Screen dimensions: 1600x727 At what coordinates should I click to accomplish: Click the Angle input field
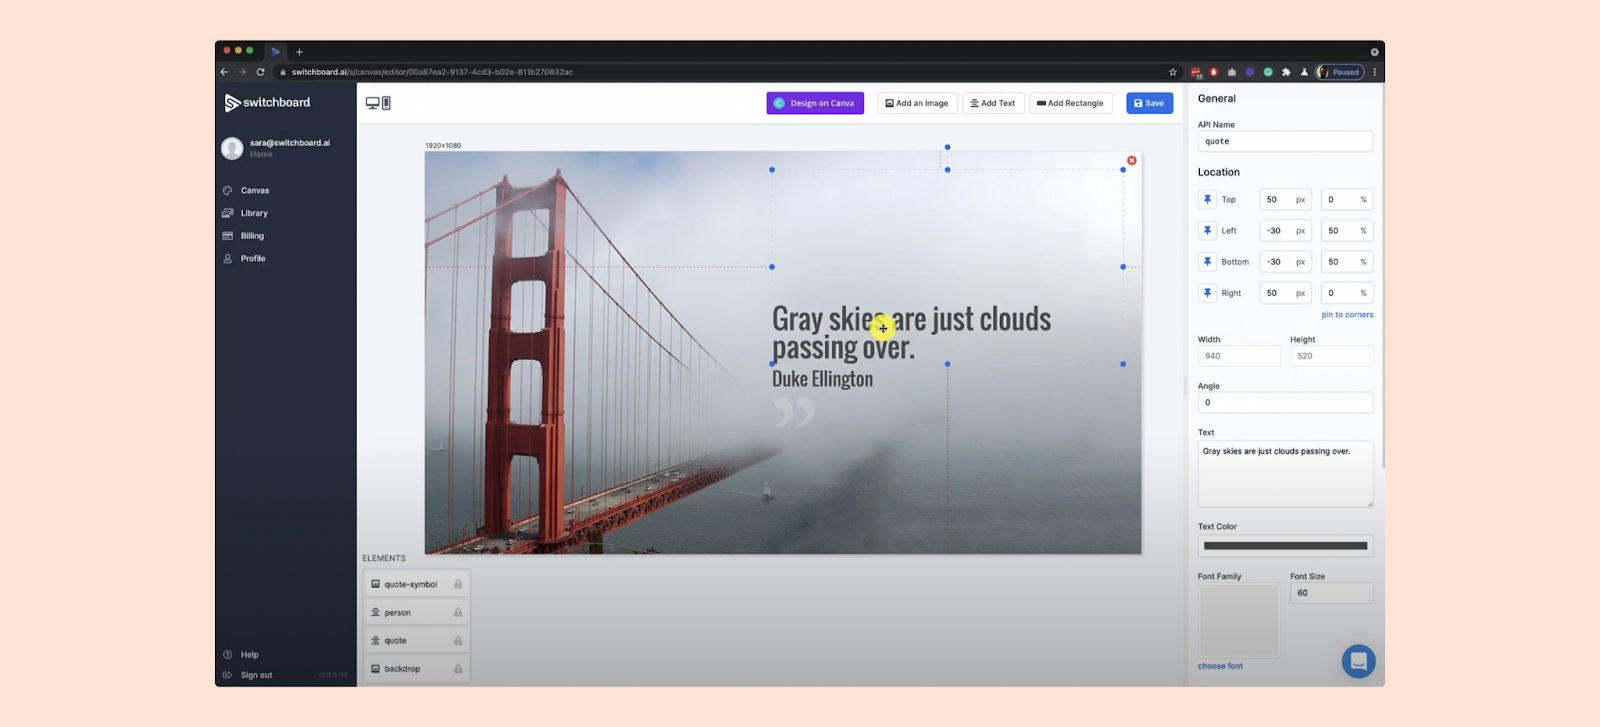(1285, 402)
